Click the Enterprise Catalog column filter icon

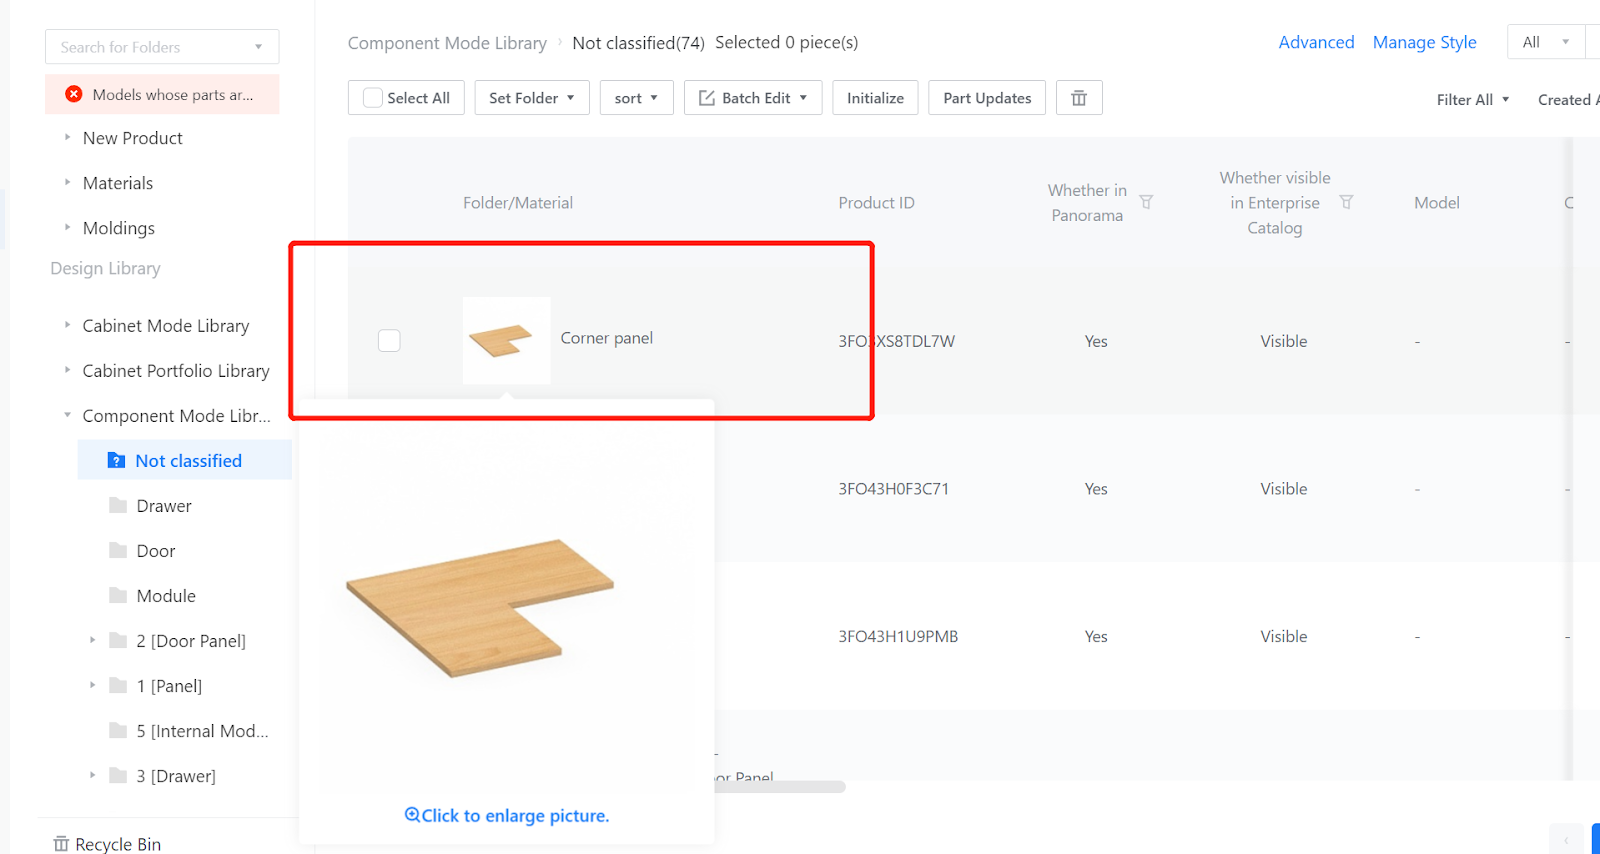1346,202
